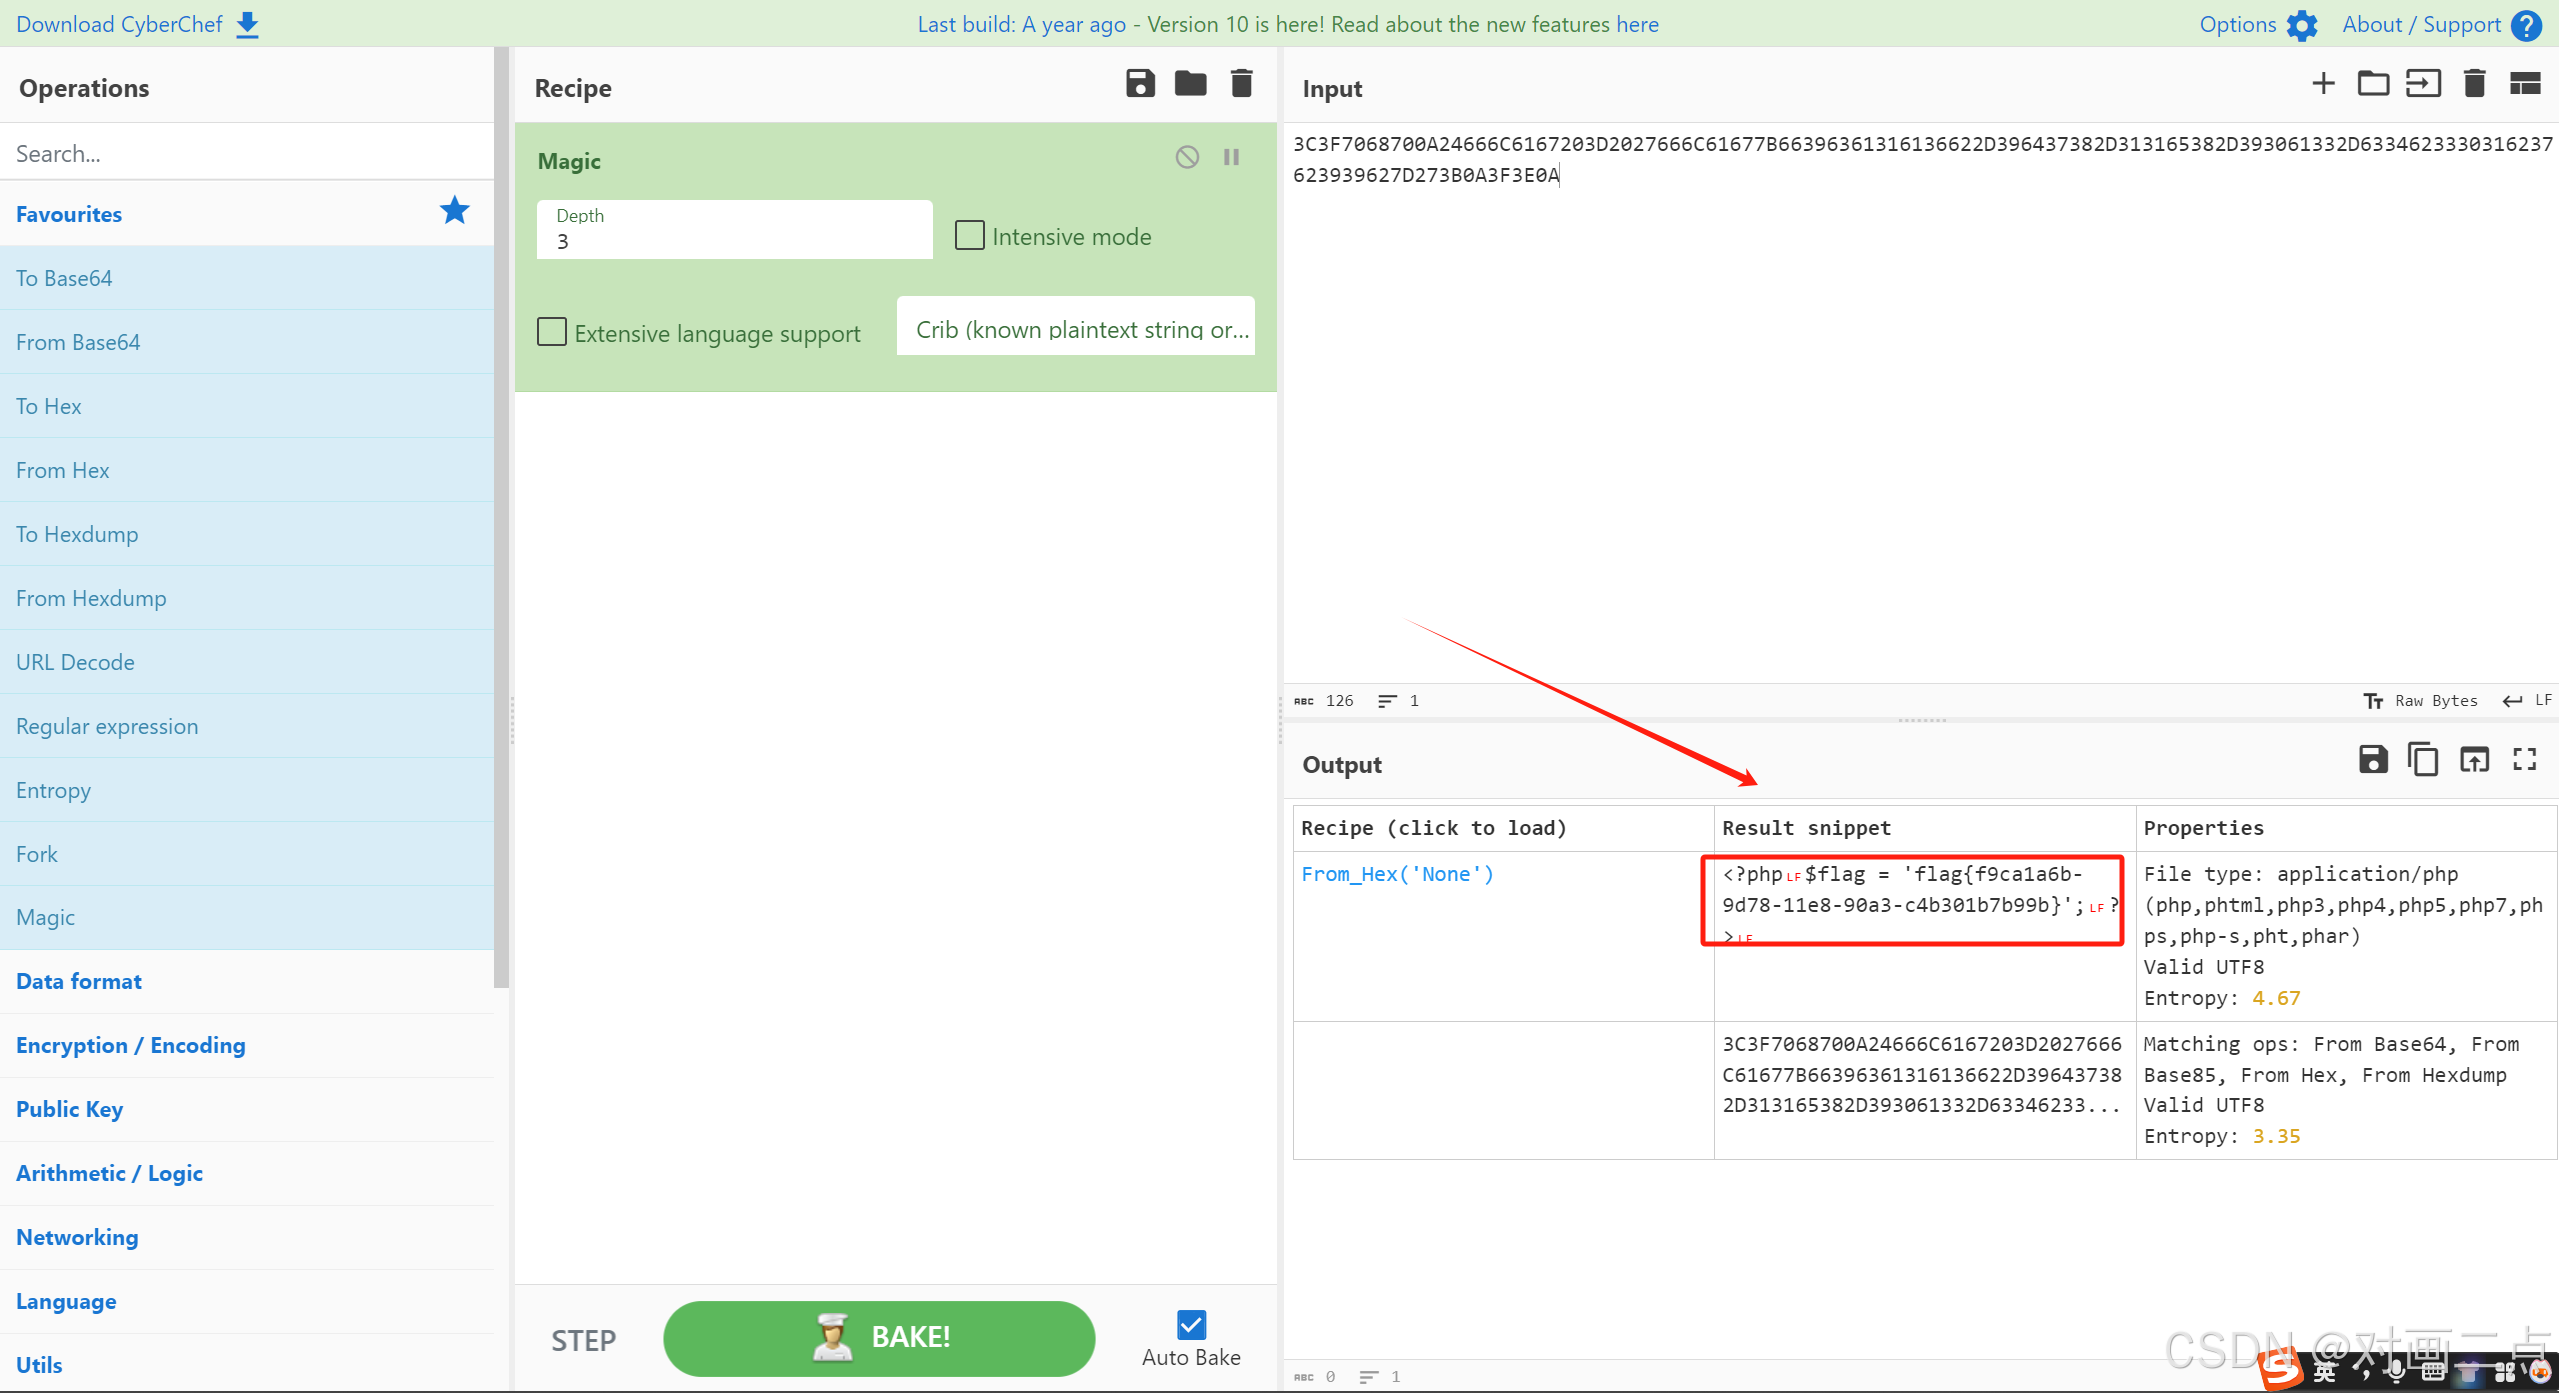Select the To Base64 operation
Image resolution: width=2559 pixels, height=1393 pixels.
click(247, 278)
